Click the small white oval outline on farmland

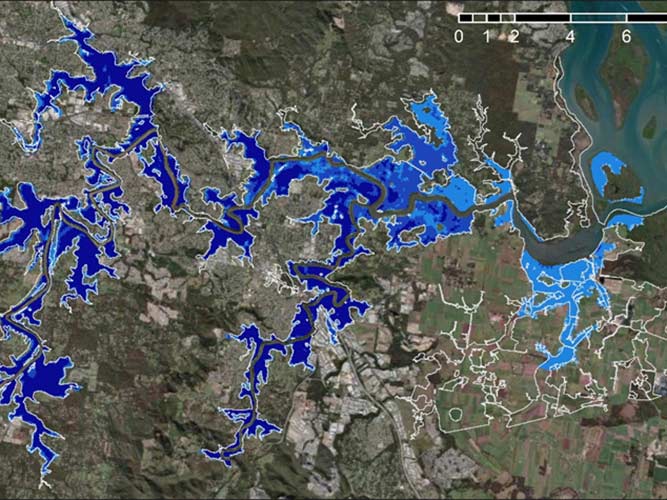pyautogui.click(x=456, y=413)
